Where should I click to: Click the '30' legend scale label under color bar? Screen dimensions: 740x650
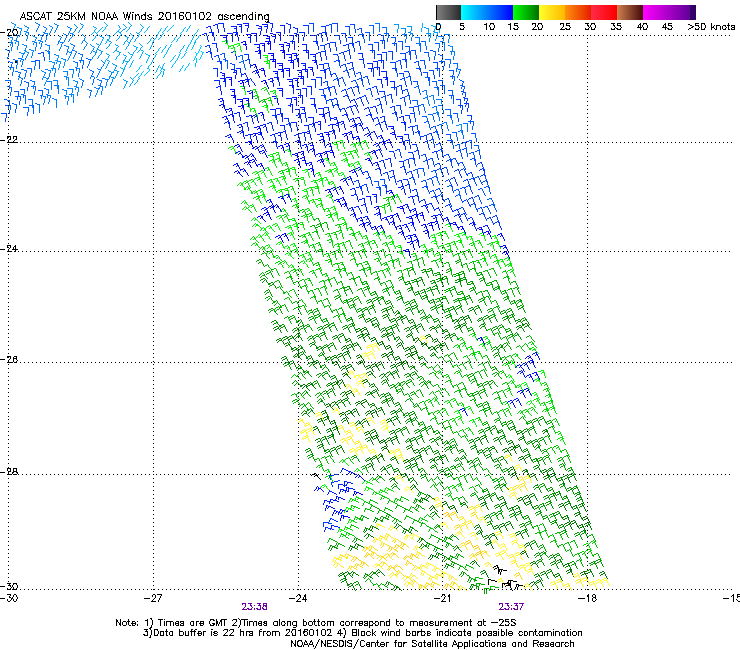(590, 27)
